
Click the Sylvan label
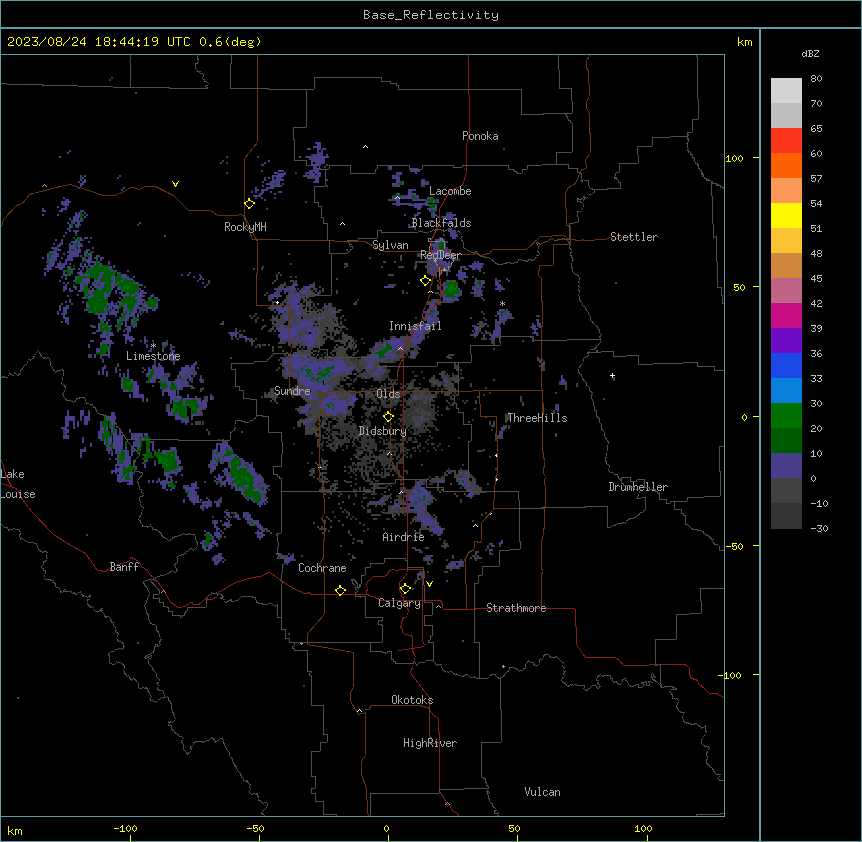click(390, 245)
